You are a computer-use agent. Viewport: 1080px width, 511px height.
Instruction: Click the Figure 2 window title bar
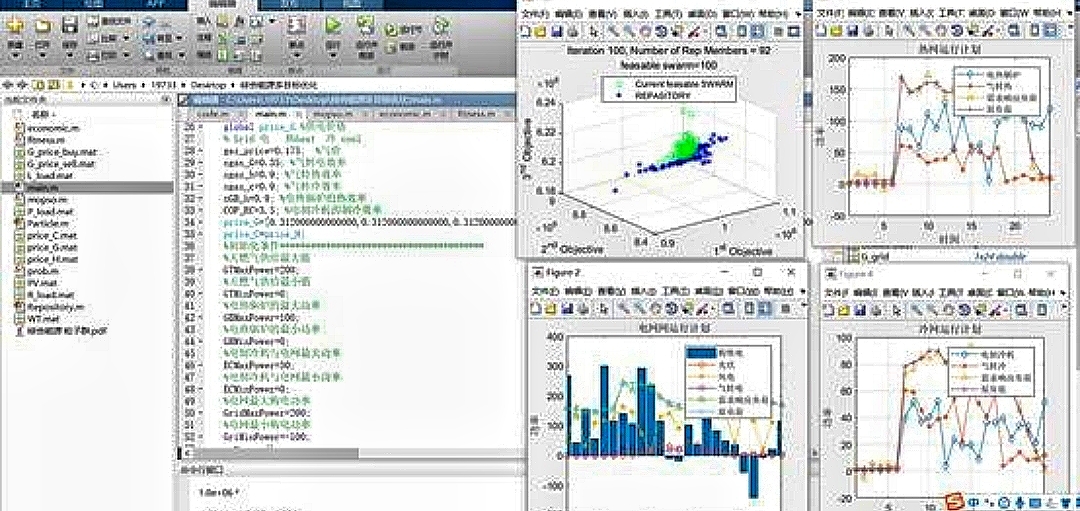[x=665, y=273]
